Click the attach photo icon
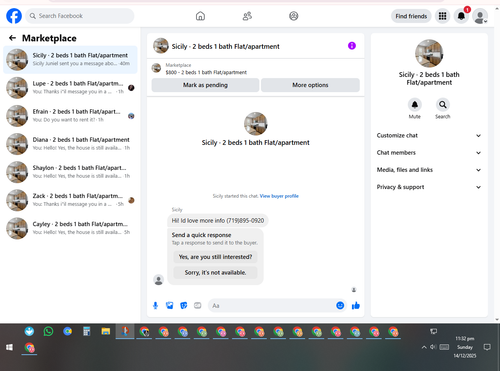Image resolution: width=500 pixels, height=371 pixels. click(170, 305)
